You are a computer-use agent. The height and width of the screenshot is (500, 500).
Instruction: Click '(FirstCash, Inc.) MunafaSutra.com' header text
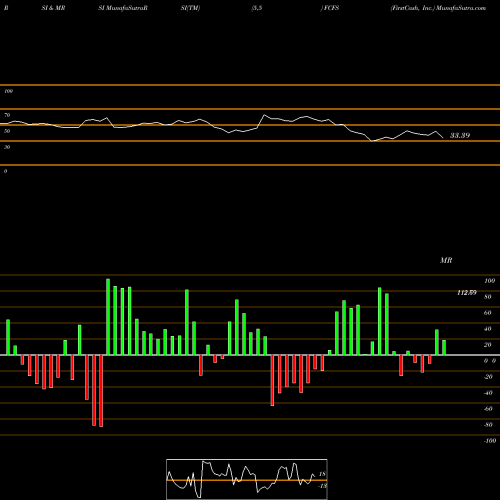(438, 8)
